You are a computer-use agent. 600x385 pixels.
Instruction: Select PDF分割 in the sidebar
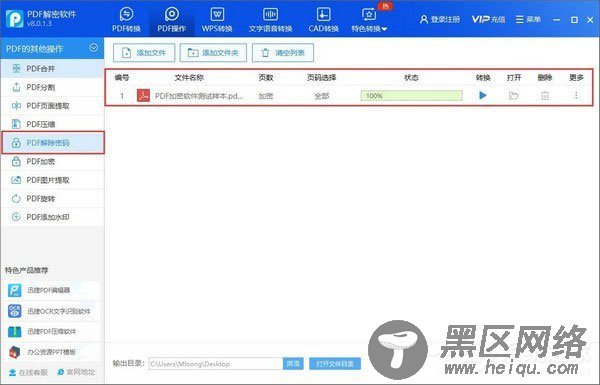(52, 87)
